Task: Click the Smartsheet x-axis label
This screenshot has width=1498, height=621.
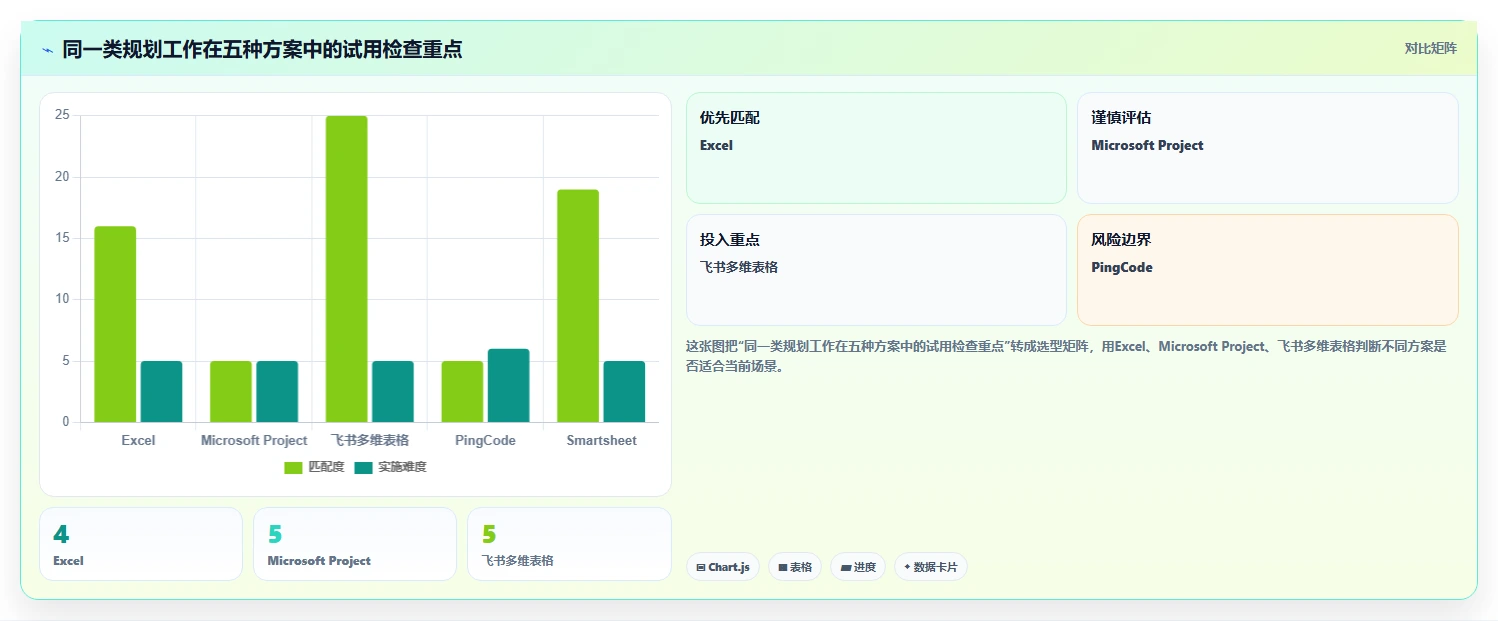Action: coord(601,440)
